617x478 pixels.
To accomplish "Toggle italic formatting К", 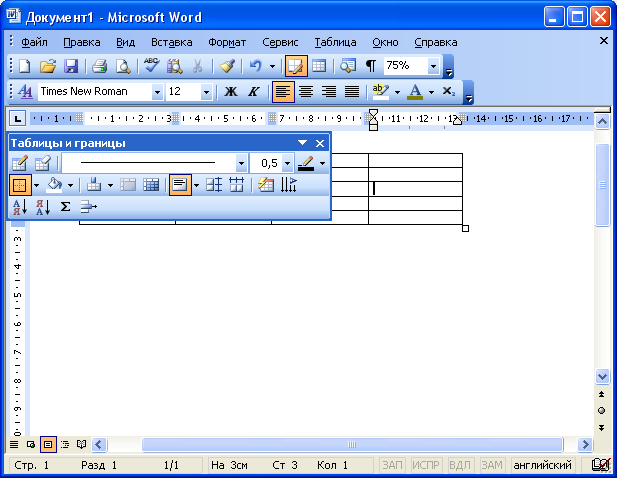I will click(x=253, y=92).
